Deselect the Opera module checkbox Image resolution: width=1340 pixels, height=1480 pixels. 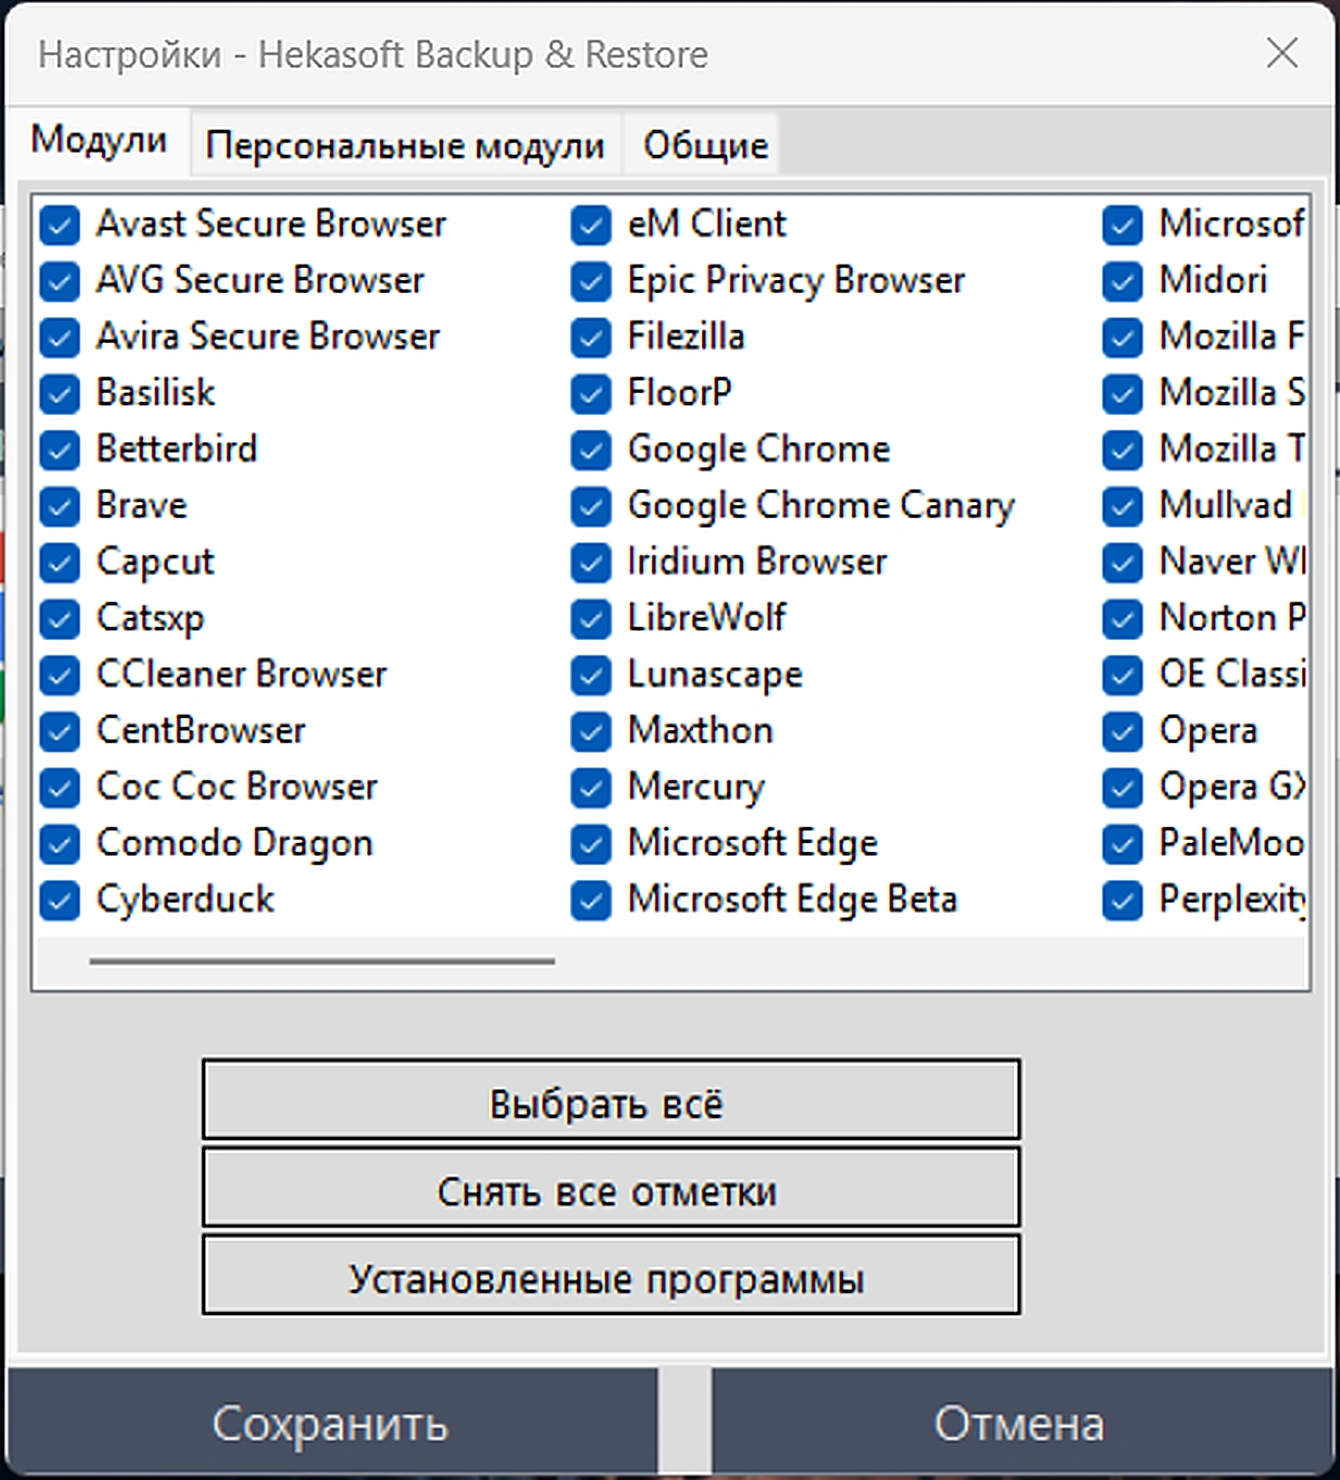[x=1122, y=731]
